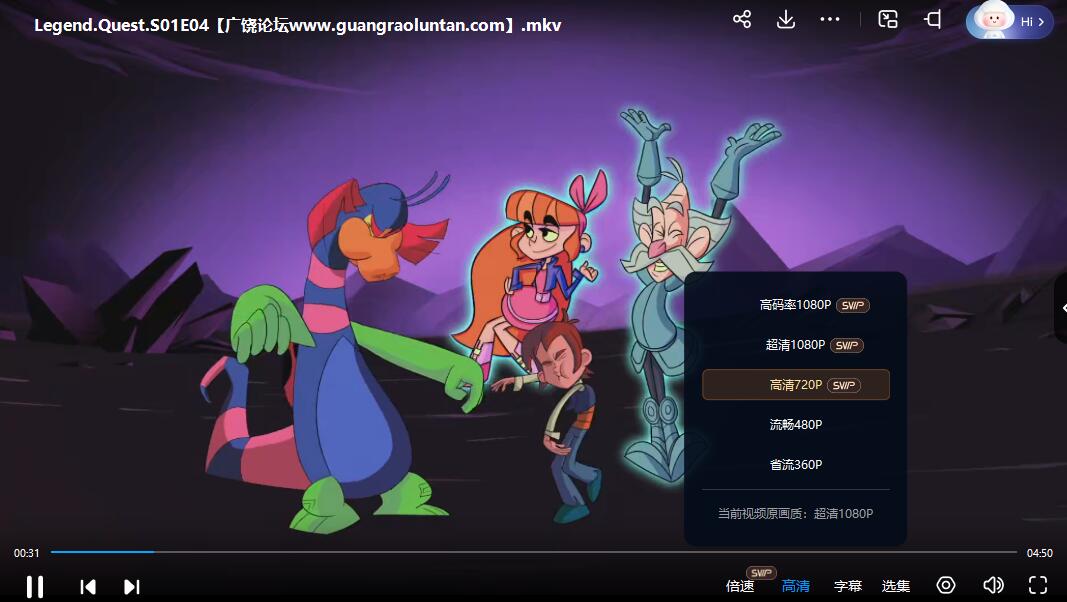
Task: Mute the volume speaker icon
Action: point(994,585)
